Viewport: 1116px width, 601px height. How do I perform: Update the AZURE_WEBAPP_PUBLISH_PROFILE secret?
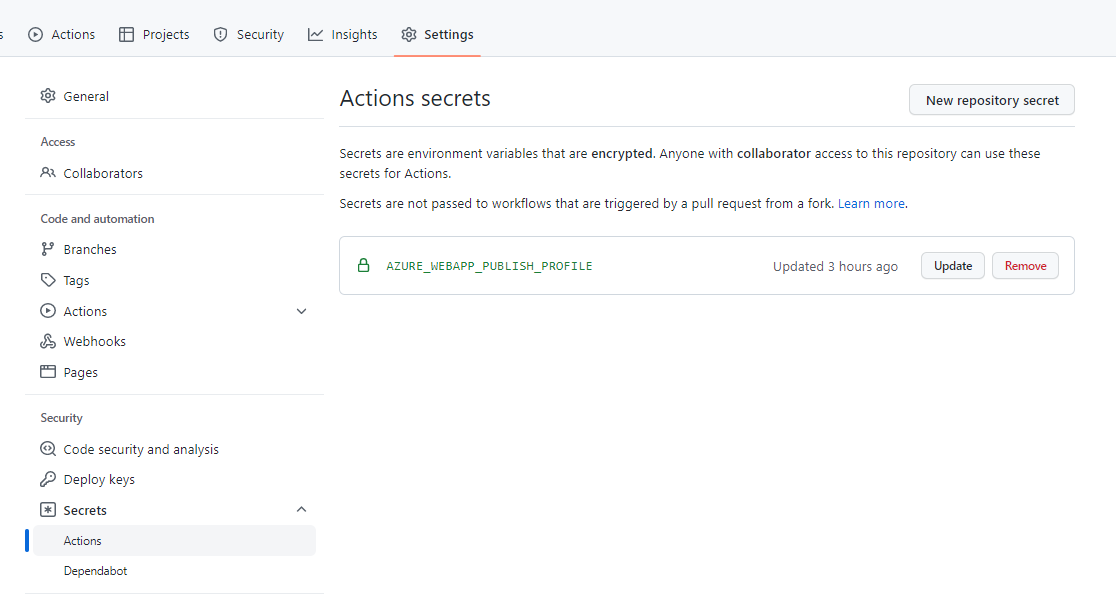pyautogui.click(x=952, y=266)
